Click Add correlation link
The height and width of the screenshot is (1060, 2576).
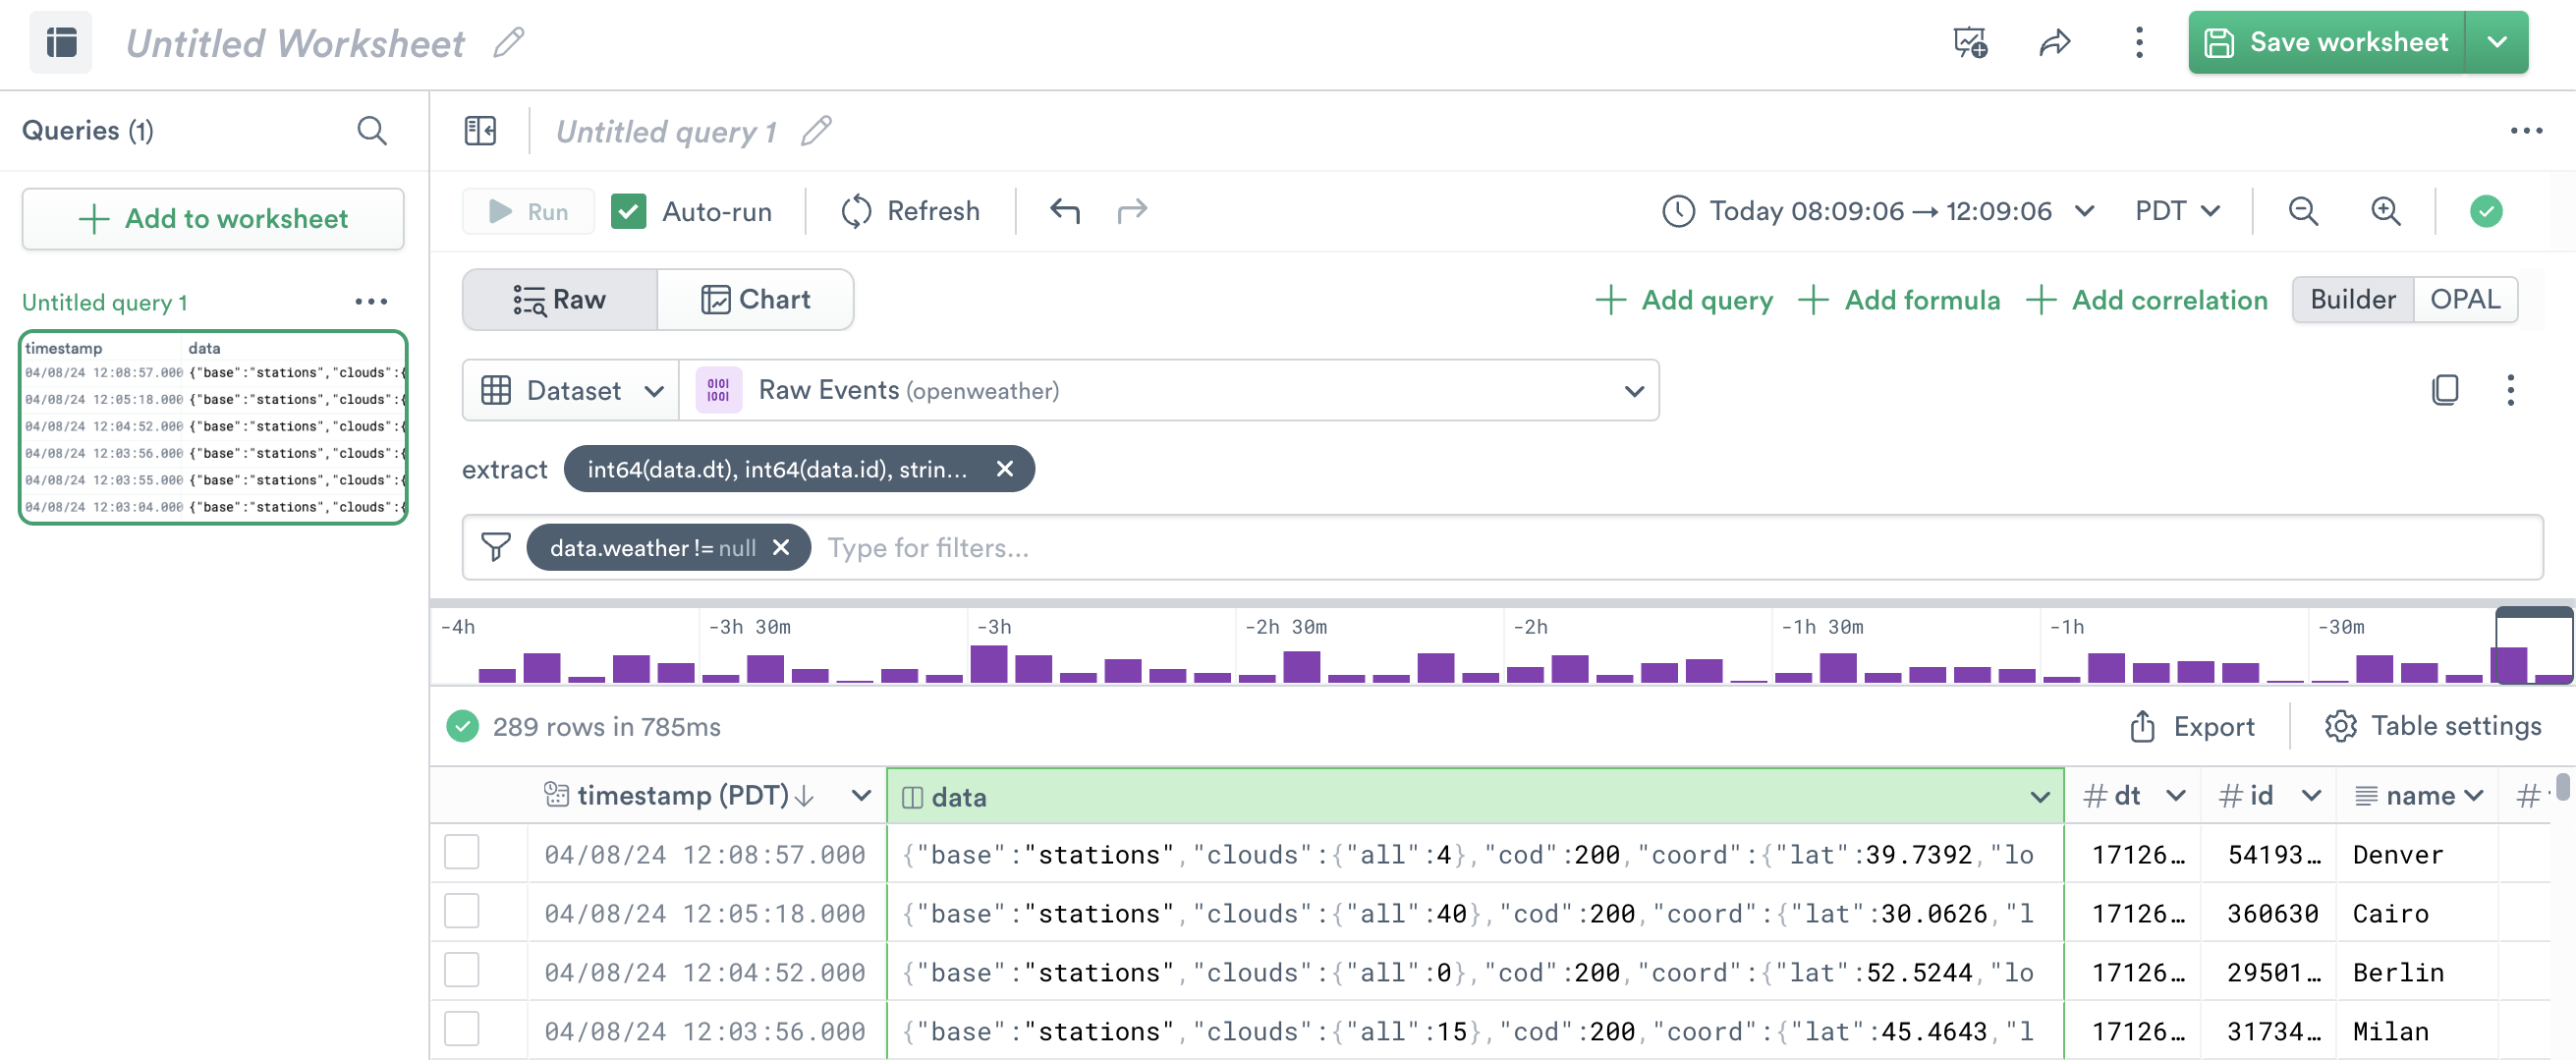coord(2147,300)
